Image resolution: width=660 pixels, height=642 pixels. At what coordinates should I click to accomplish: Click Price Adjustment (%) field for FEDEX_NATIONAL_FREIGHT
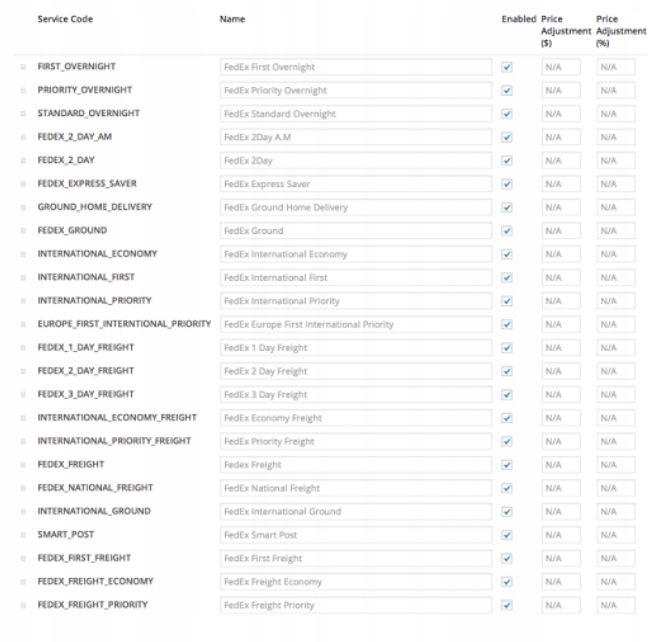click(615, 488)
